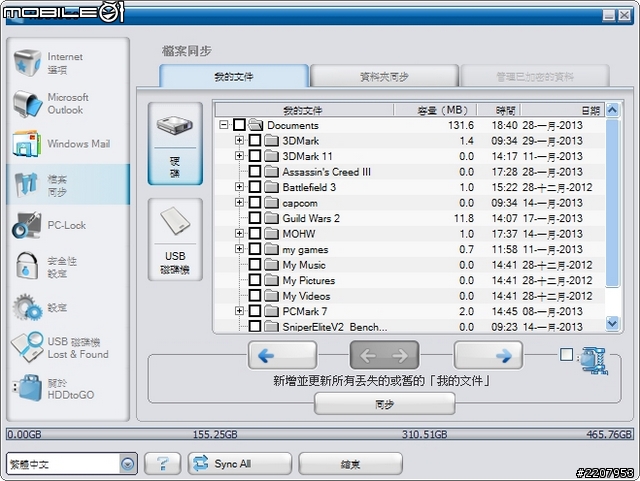Expand the MOHW folder node

click(x=239, y=233)
